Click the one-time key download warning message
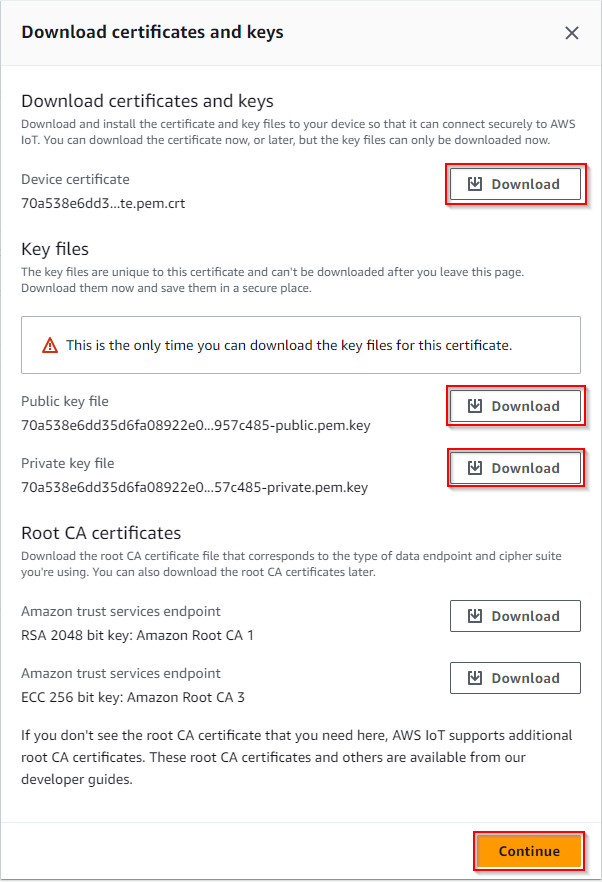Image resolution: width=602 pixels, height=882 pixels. click(289, 345)
